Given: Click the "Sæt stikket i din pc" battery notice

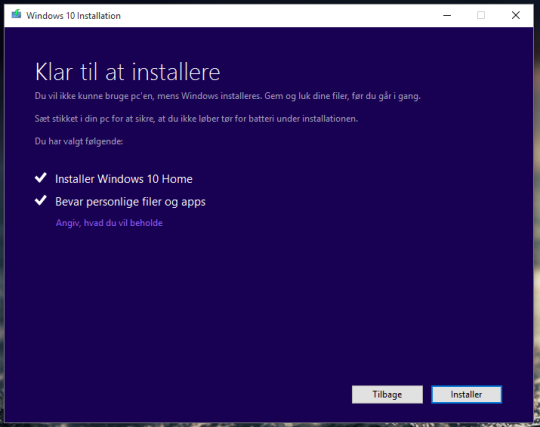Looking at the screenshot, I should point(196,119).
